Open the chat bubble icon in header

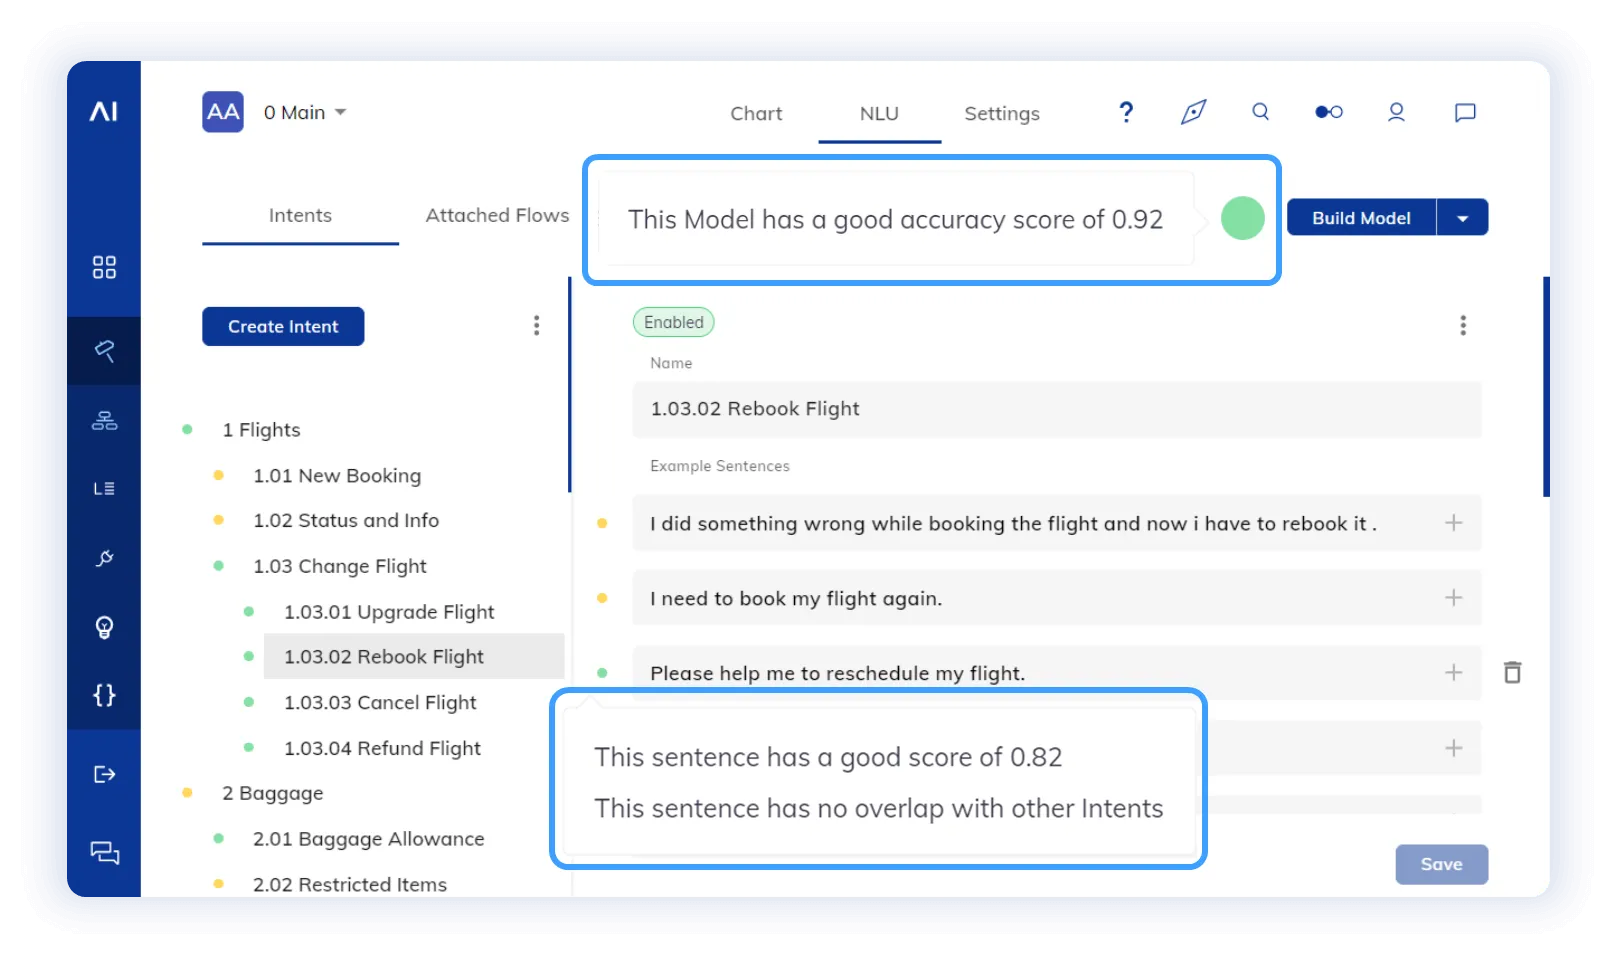click(1465, 112)
